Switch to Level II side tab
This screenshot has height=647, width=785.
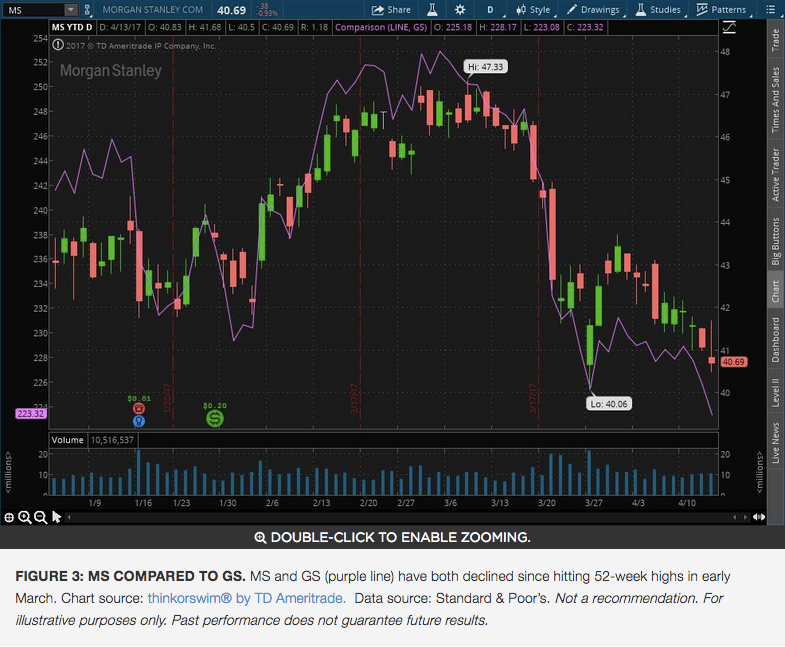point(775,392)
